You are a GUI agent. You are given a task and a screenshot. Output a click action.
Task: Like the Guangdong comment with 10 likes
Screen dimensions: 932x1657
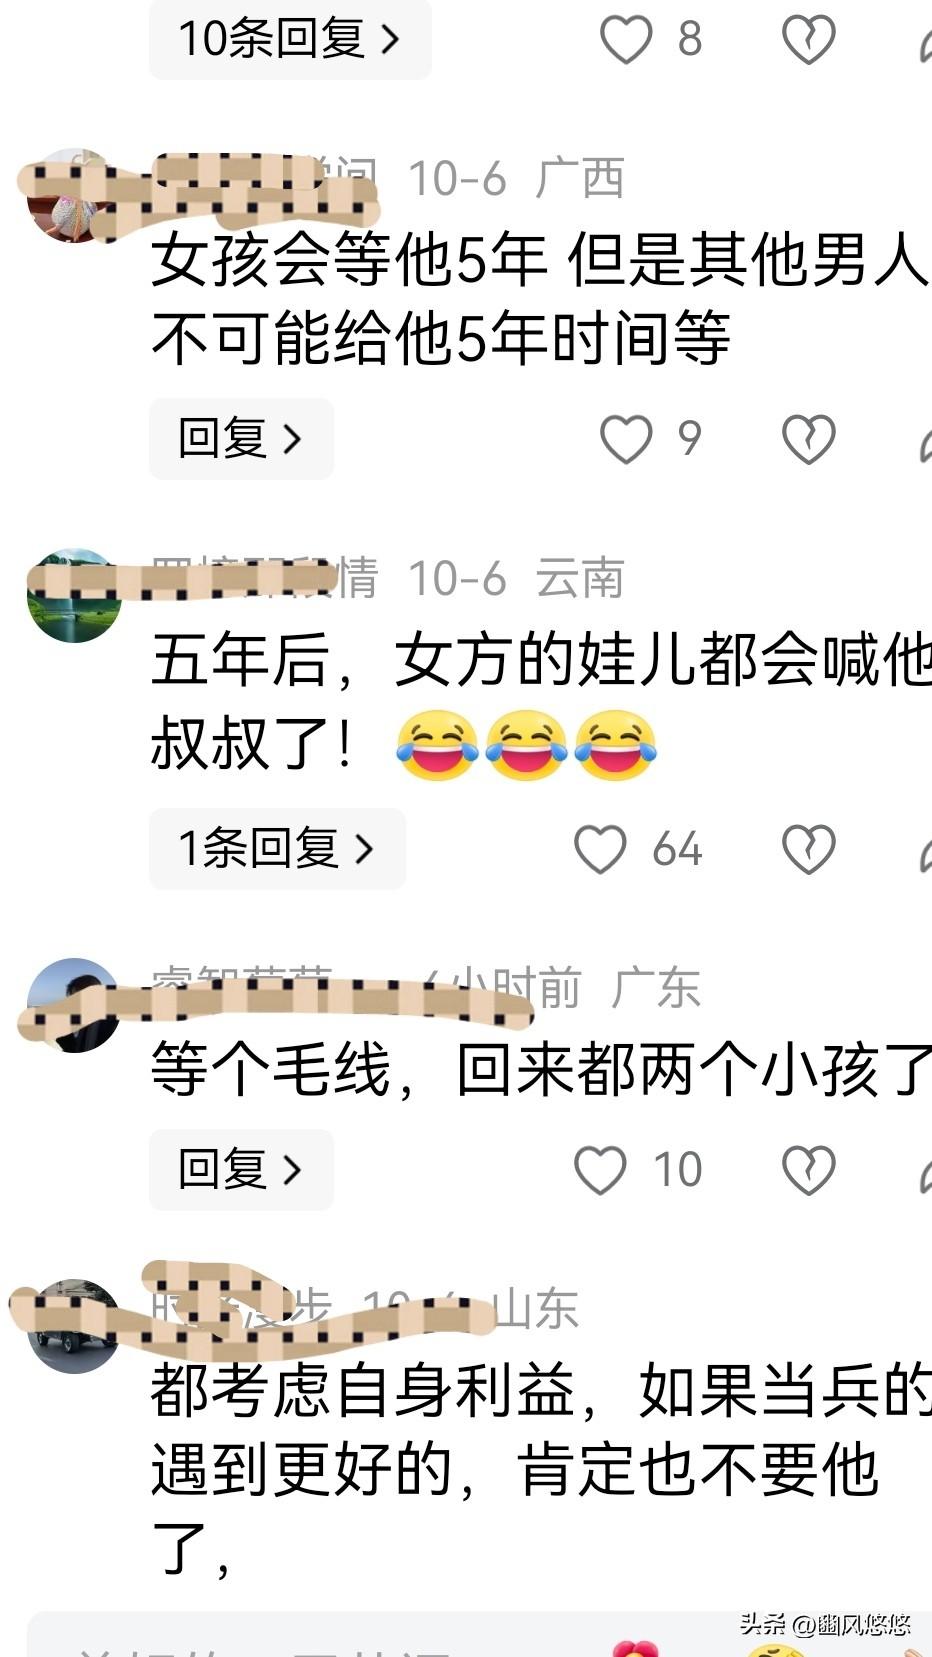pos(600,1170)
